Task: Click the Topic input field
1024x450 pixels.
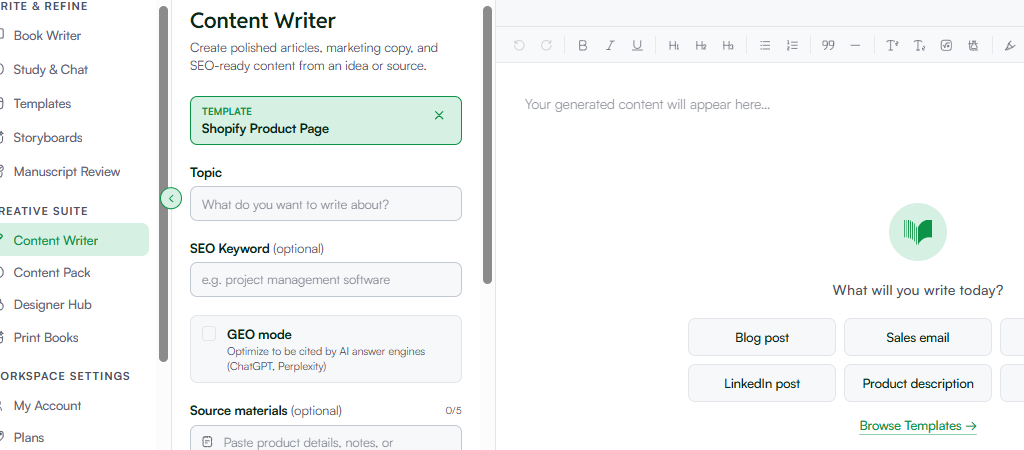Action: coord(326,204)
